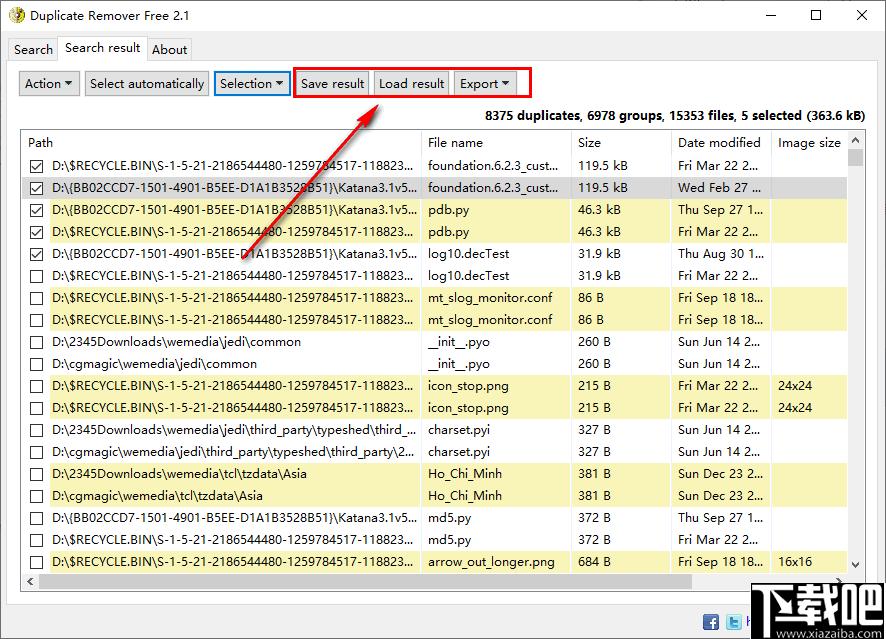886x639 pixels.
Task: Switch to the Search result tab
Action: coord(102,48)
